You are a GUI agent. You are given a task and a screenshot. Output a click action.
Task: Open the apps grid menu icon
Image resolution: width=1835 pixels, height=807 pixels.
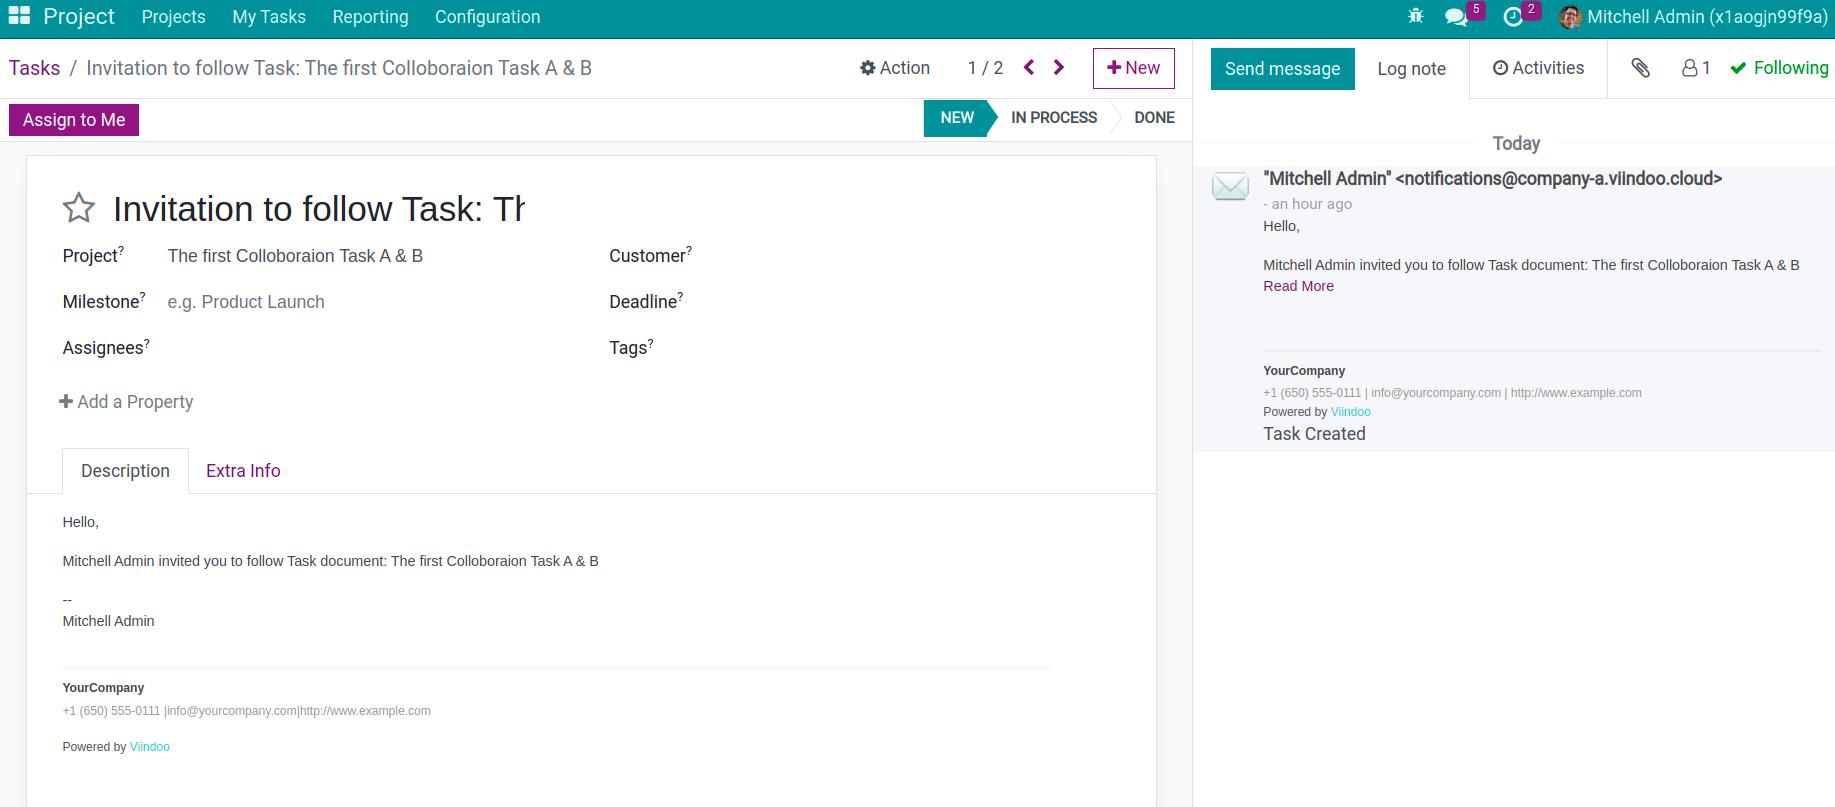point(19,17)
